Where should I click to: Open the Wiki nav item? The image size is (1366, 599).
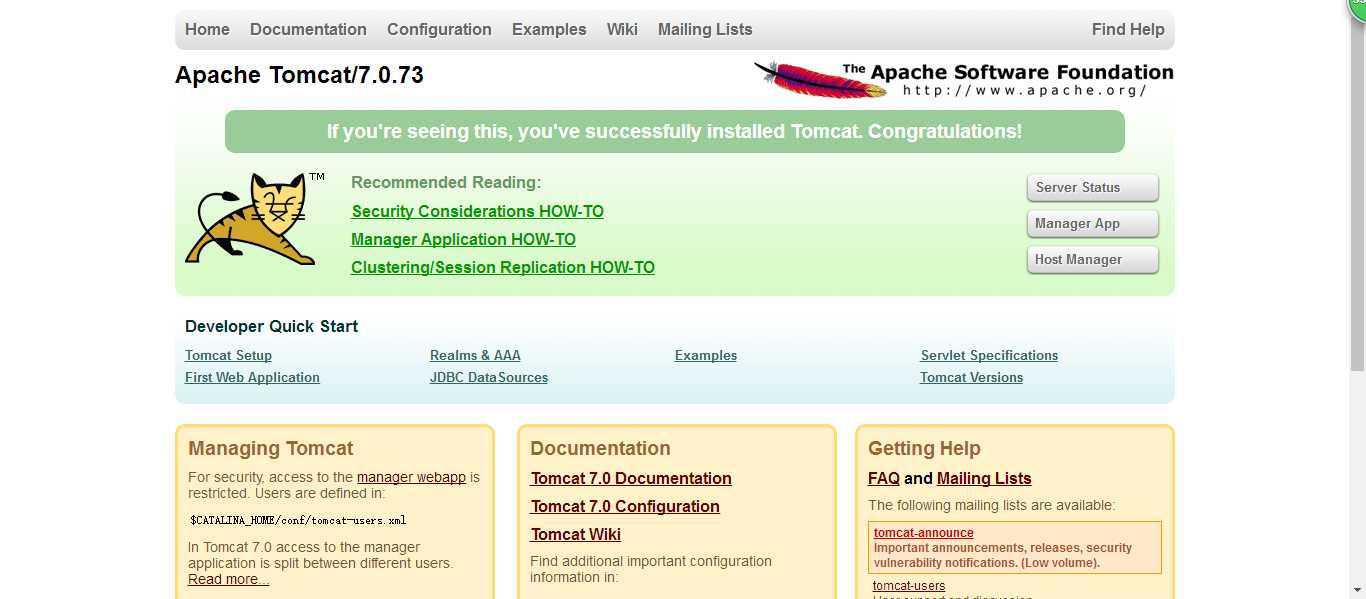pos(622,29)
